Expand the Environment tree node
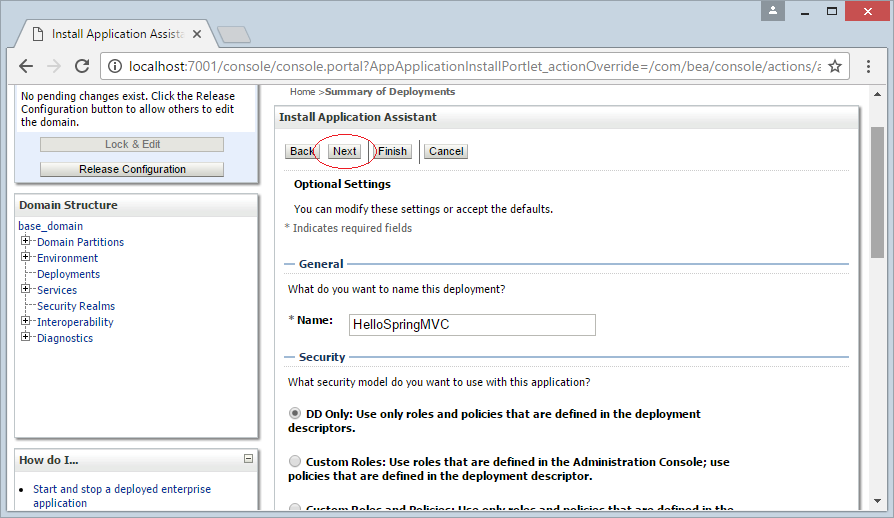Screen dimensions: 894x518 pos(25,257)
